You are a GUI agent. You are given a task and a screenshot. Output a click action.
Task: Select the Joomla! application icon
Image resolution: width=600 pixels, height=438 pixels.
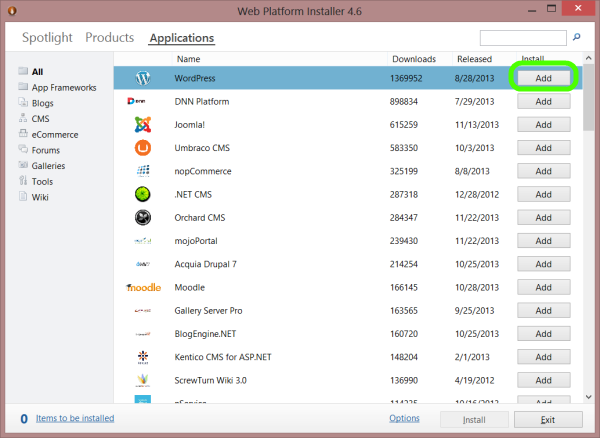[143, 124]
